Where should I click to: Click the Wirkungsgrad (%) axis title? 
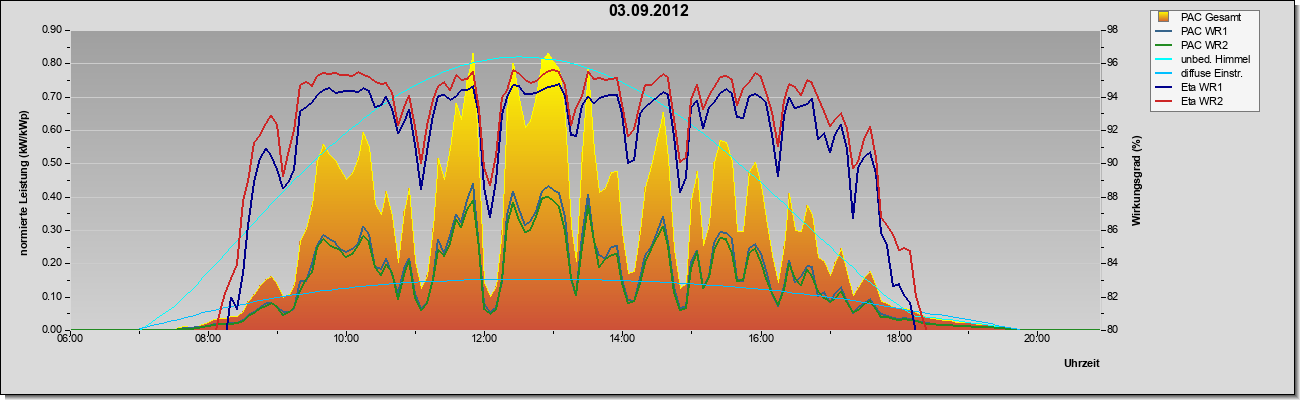tap(1137, 181)
